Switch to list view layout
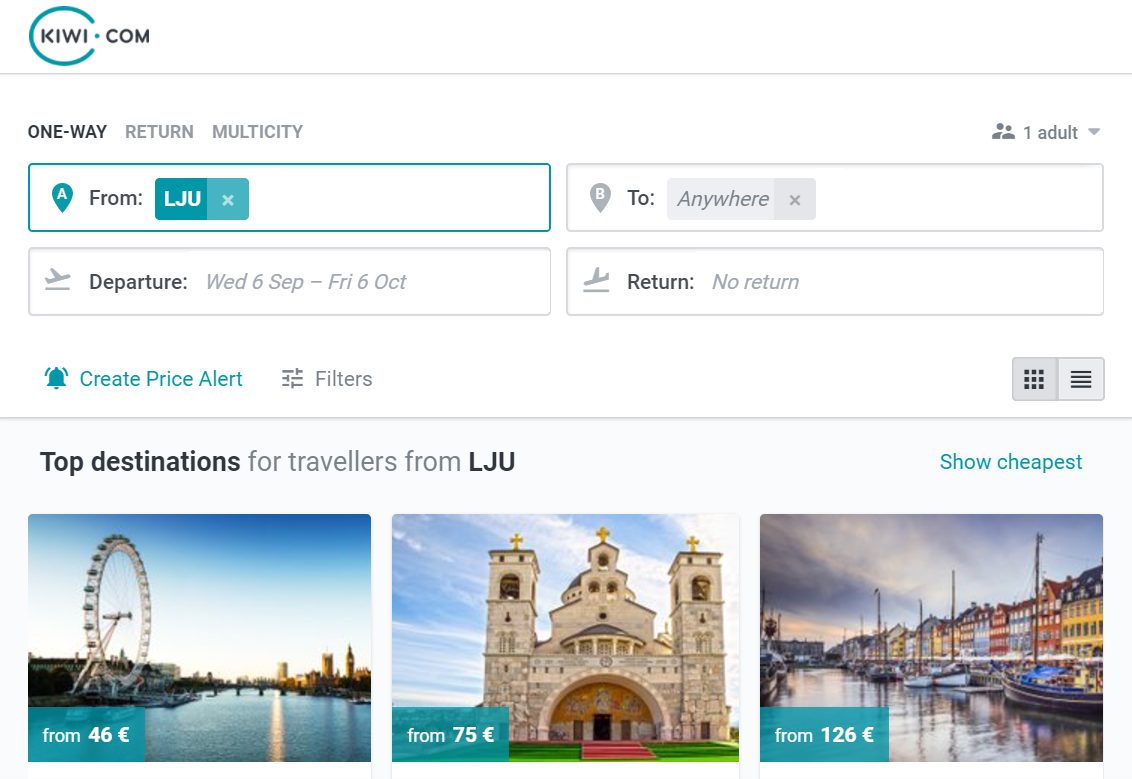The image size is (1132, 779). [x=1081, y=379]
